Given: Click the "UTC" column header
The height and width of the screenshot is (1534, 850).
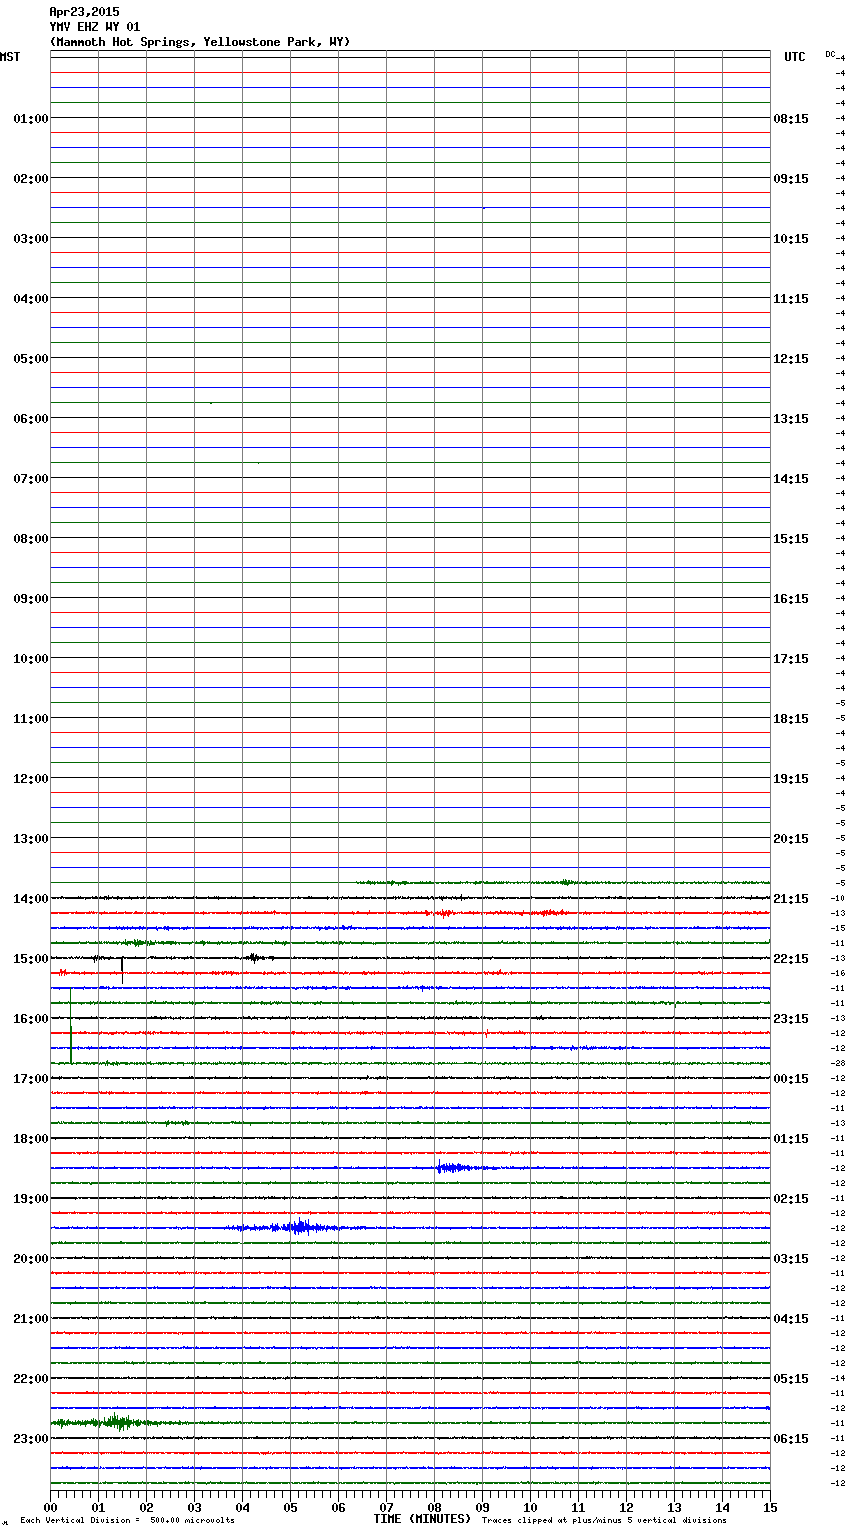Looking at the screenshot, I should (795, 57).
